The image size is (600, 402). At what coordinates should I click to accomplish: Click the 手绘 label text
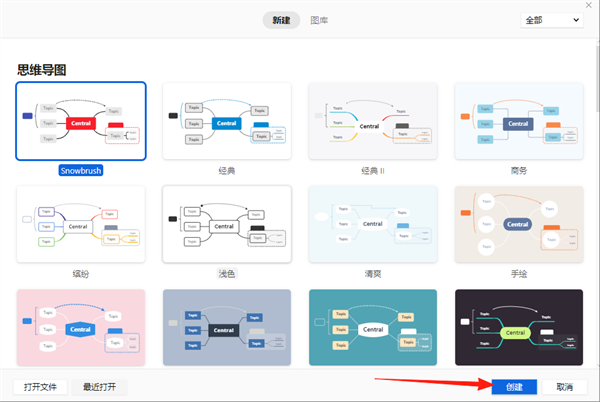click(519, 274)
